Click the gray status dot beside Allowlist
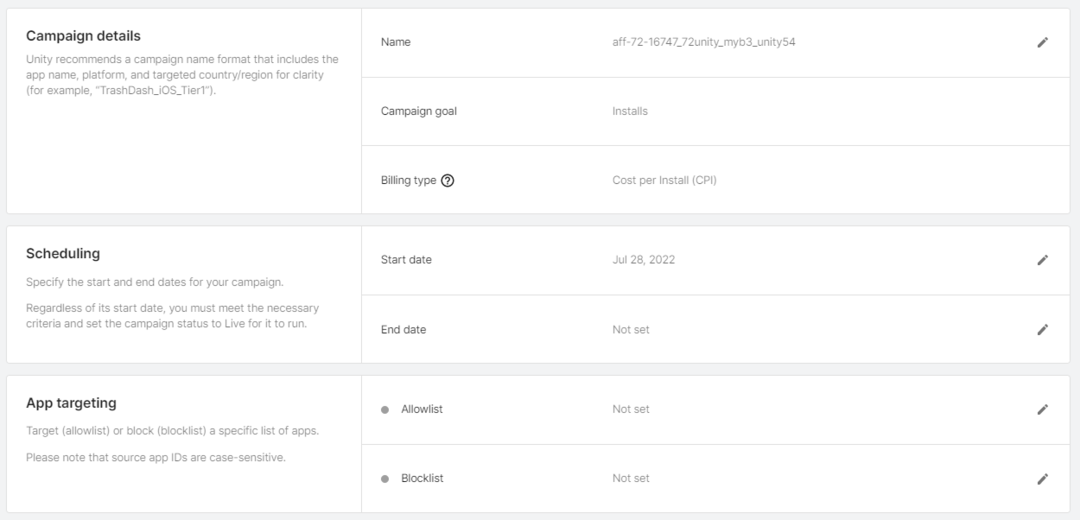 (x=385, y=409)
